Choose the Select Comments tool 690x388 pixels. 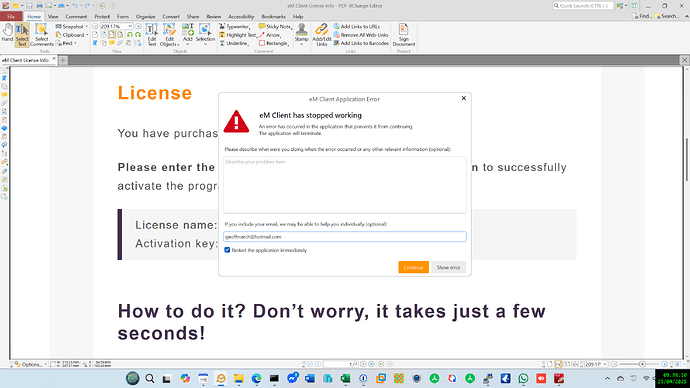click(x=41, y=35)
